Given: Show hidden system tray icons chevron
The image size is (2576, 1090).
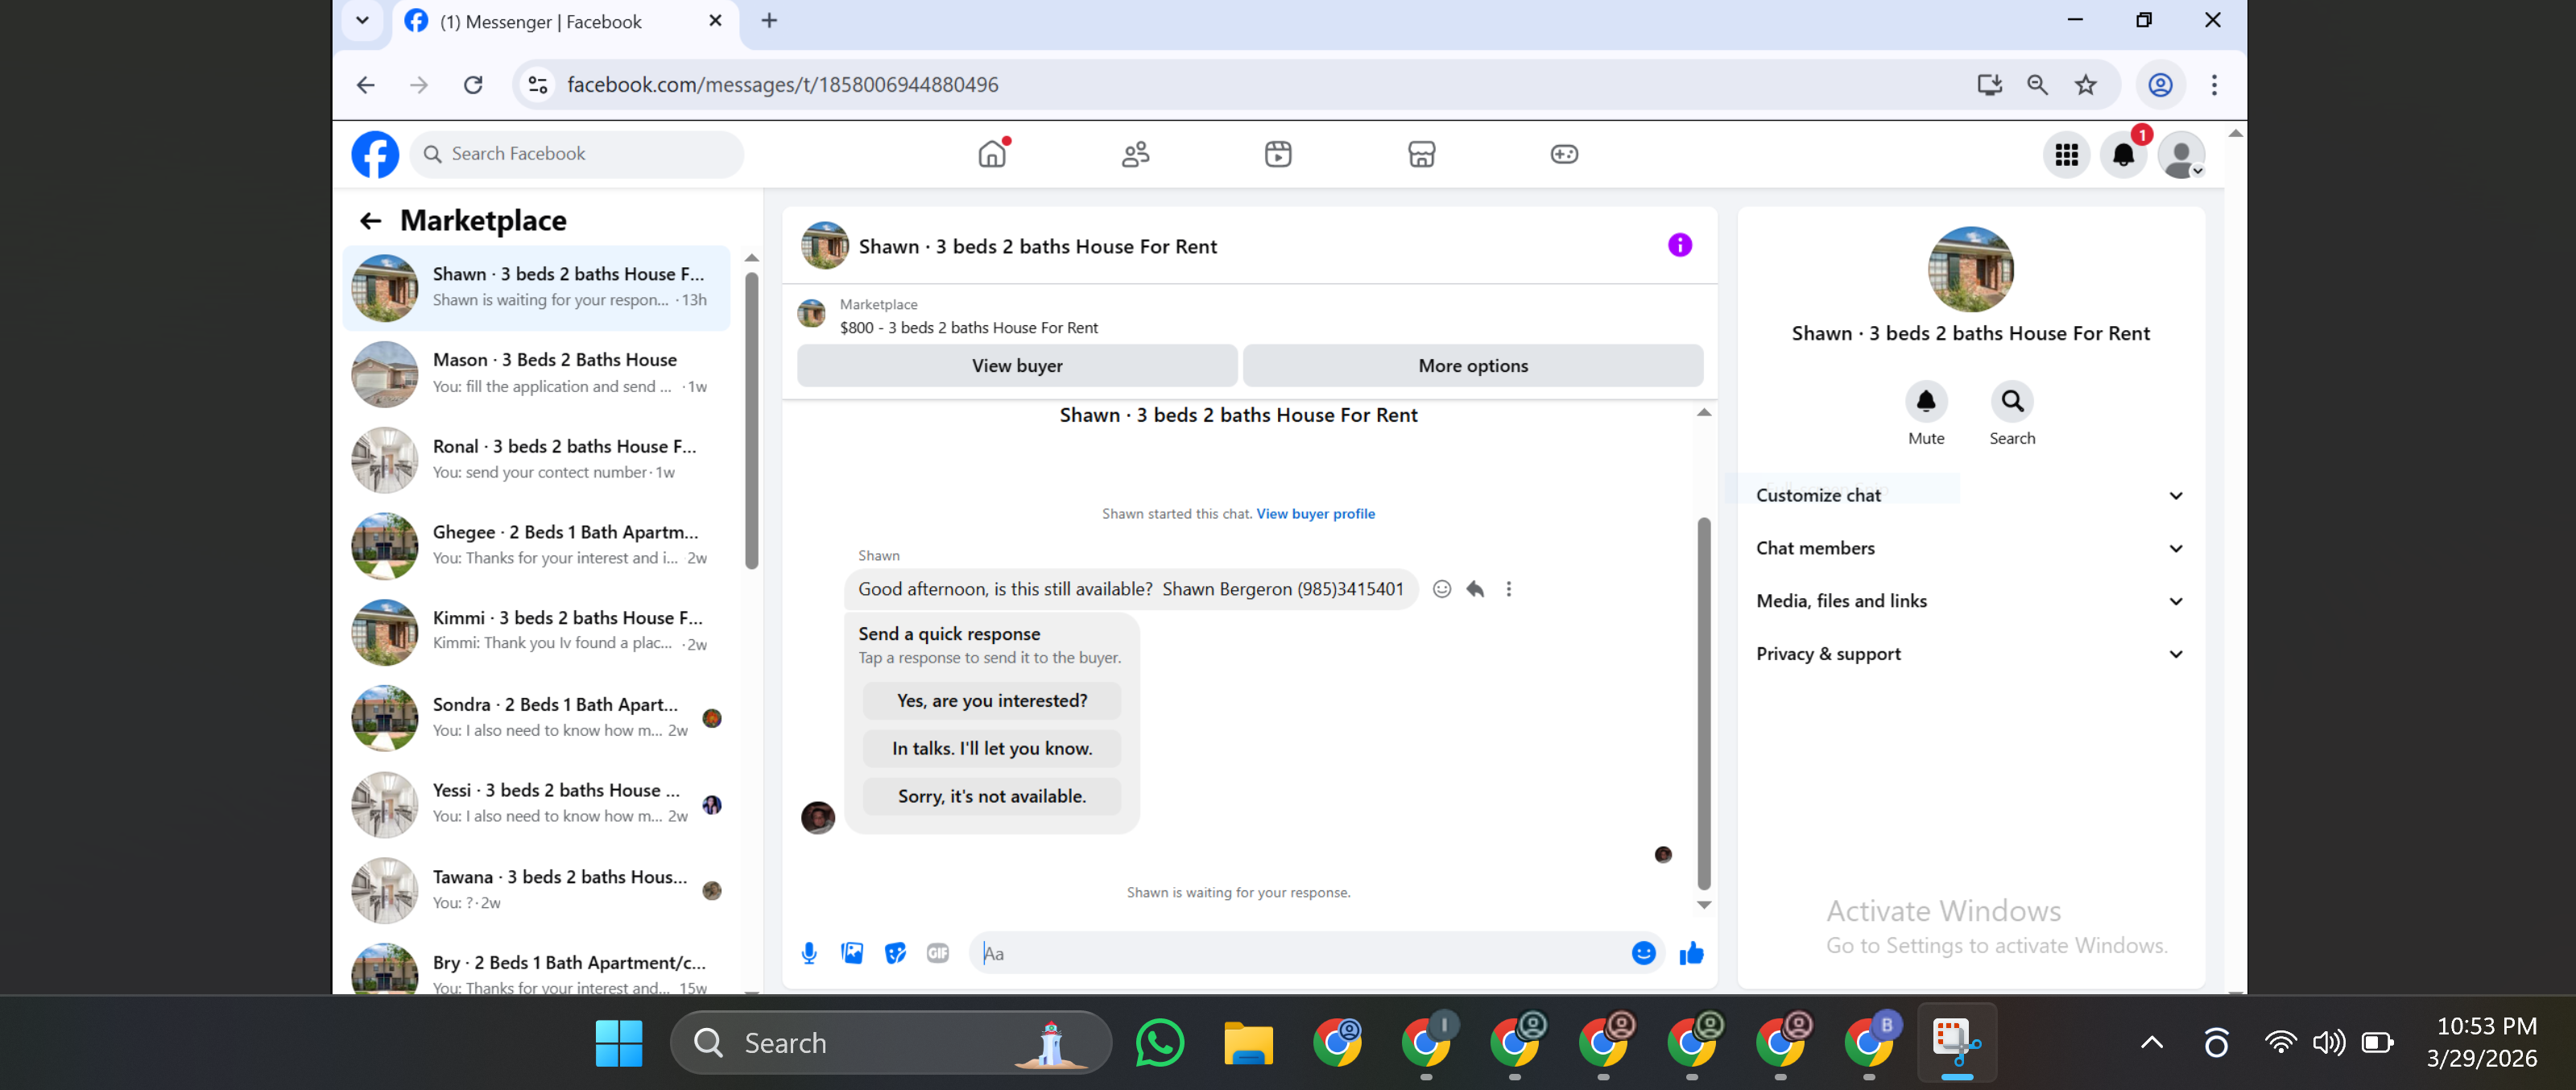Looking at the screenshot, I should 2151,1042.
